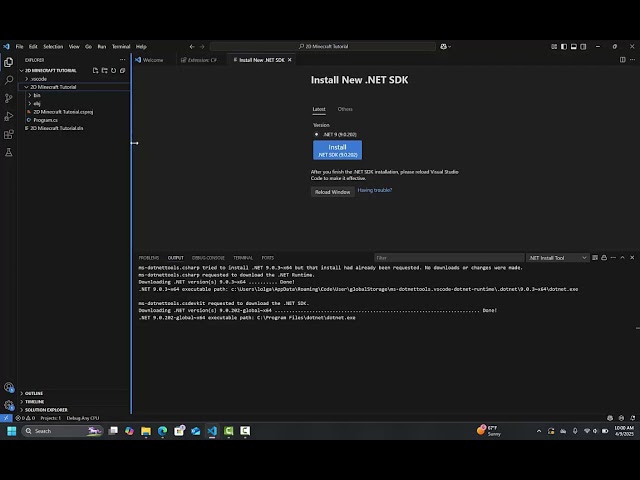Open errors and warnings count in status bar
Viewport: 640px width, 480px height.
25,418
